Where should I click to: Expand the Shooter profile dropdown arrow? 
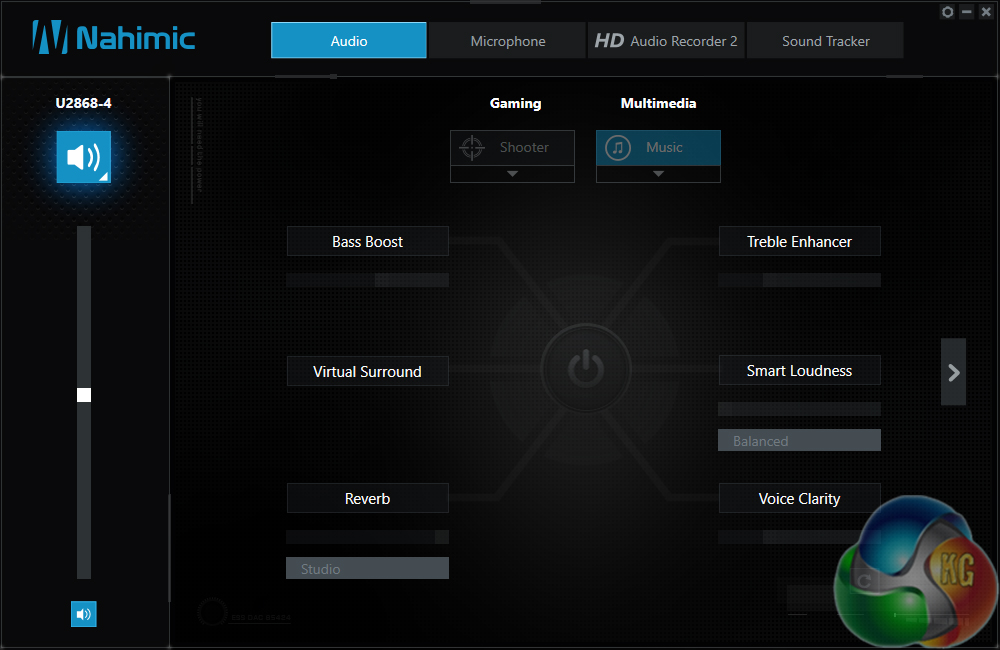[x=512, y=174]
